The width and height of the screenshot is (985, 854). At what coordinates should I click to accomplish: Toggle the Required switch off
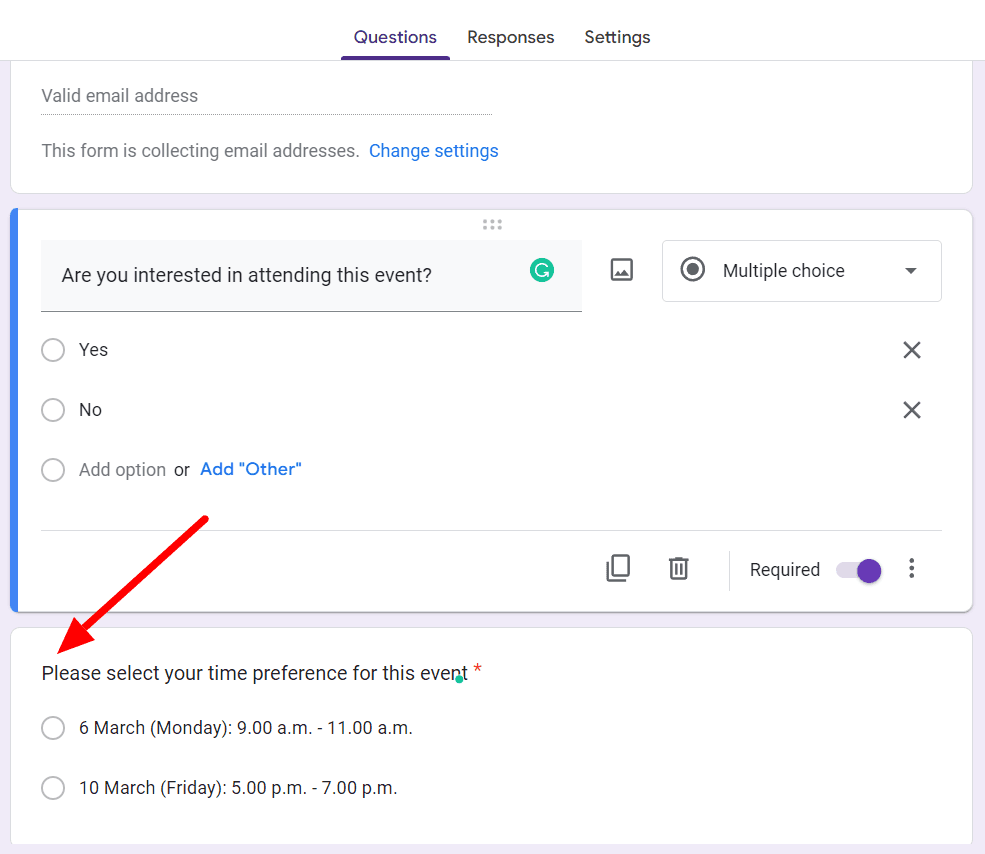click(858, 570)
